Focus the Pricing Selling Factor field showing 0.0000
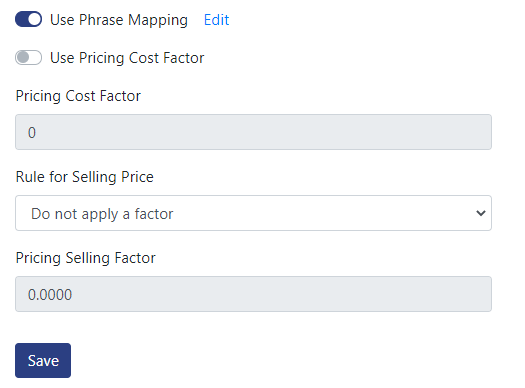This screenshot has height=388, width=525. click(x=253, y=294)
